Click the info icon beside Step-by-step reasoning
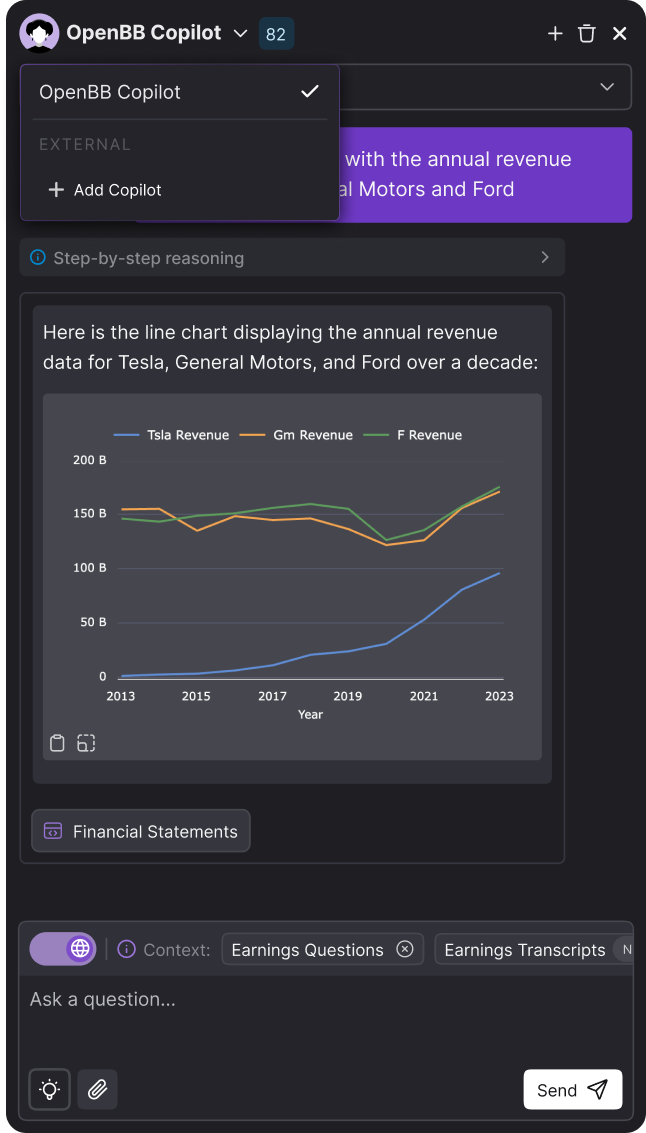The image size is (646, 1133). click(x=38, y=257)
